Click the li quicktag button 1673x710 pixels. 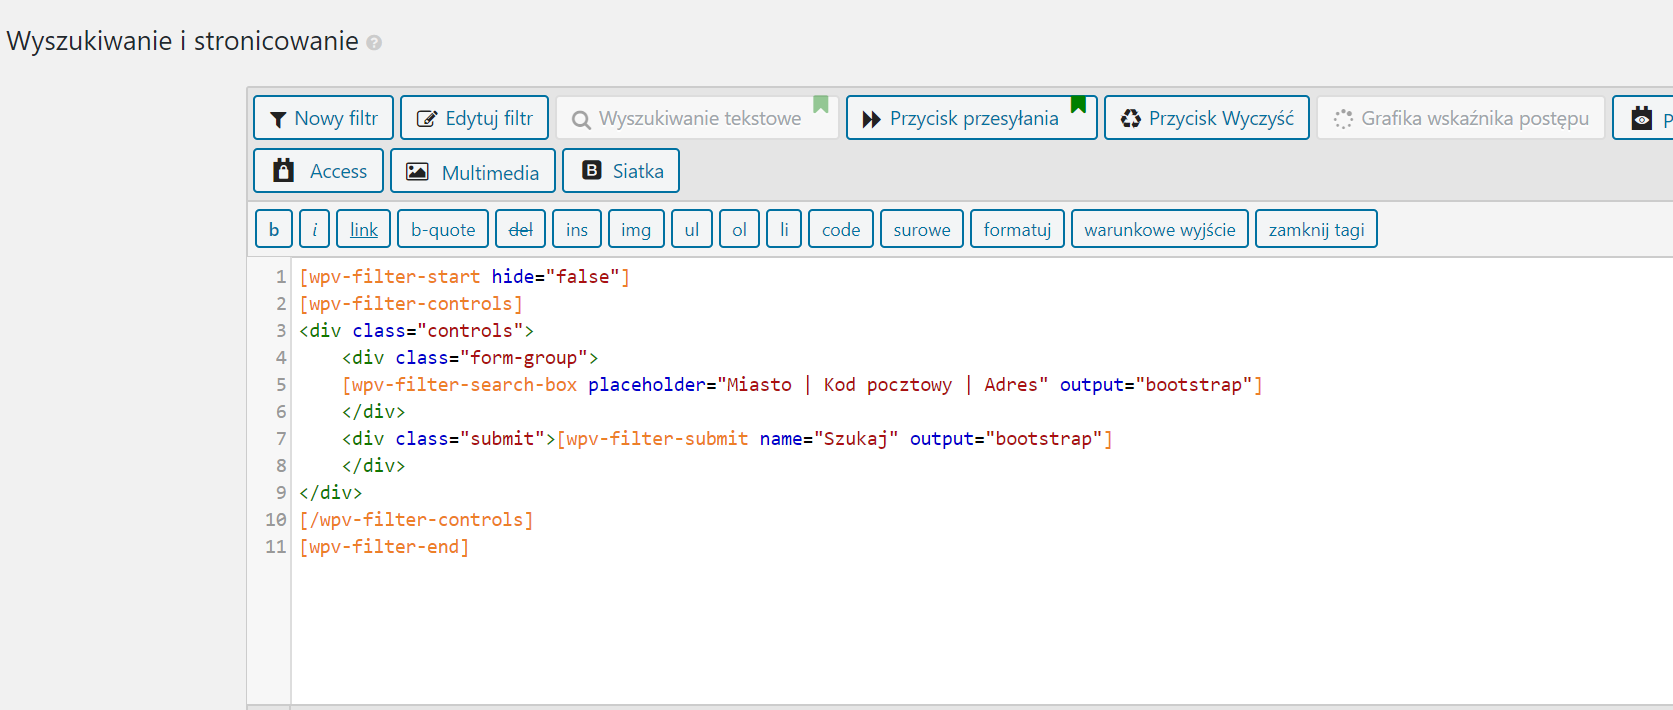(x=784, y=229)
